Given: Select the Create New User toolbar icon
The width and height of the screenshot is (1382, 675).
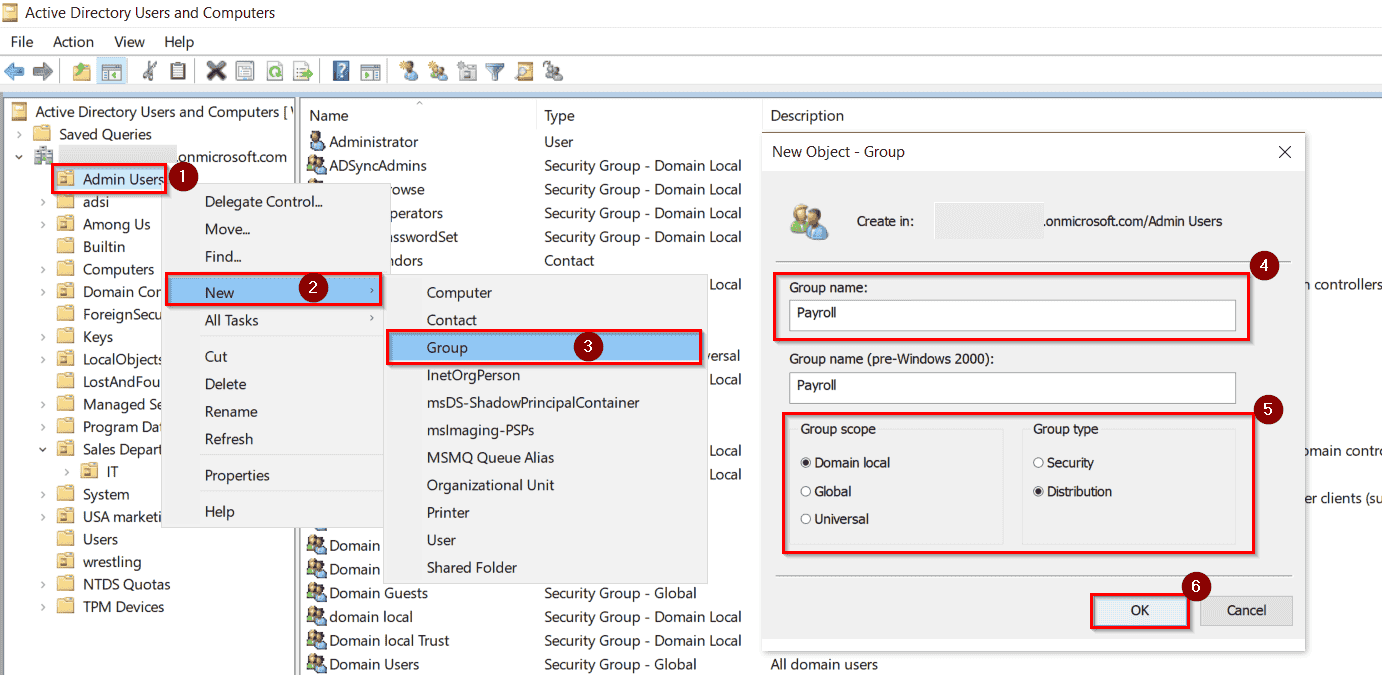Looking at the screenshot, I should [408, 71].
